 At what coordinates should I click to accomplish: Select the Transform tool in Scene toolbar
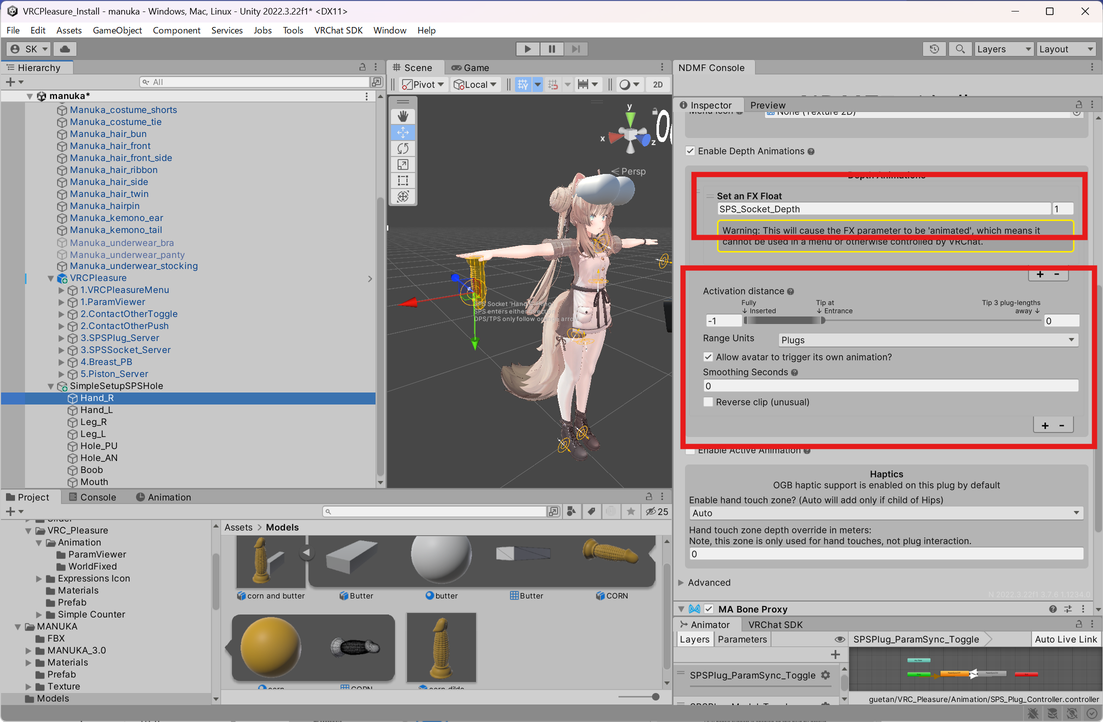point(402,196)
